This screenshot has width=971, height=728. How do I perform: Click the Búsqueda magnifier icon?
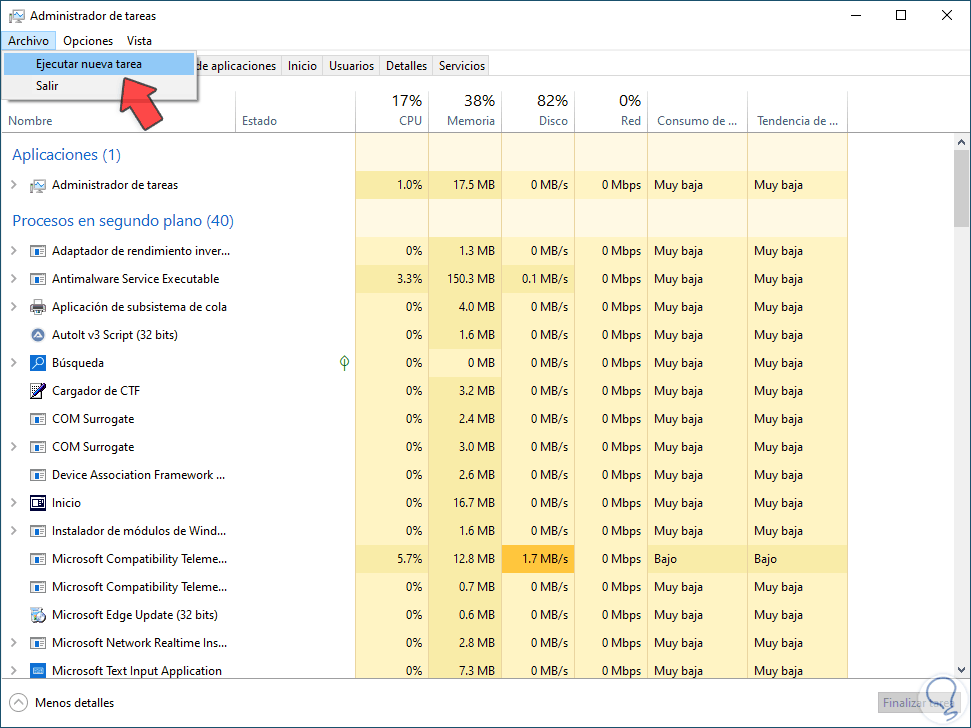[38, 363]
